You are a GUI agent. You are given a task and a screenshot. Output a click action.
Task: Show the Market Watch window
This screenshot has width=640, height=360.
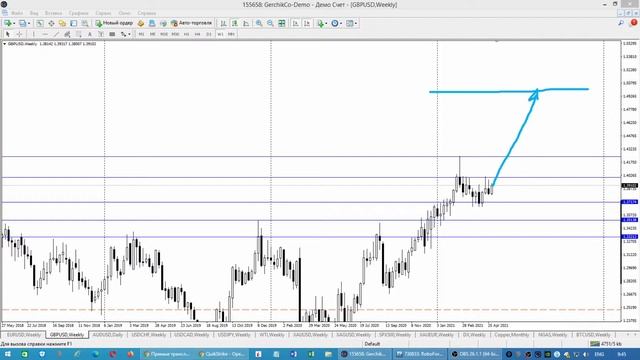[40, 23]
